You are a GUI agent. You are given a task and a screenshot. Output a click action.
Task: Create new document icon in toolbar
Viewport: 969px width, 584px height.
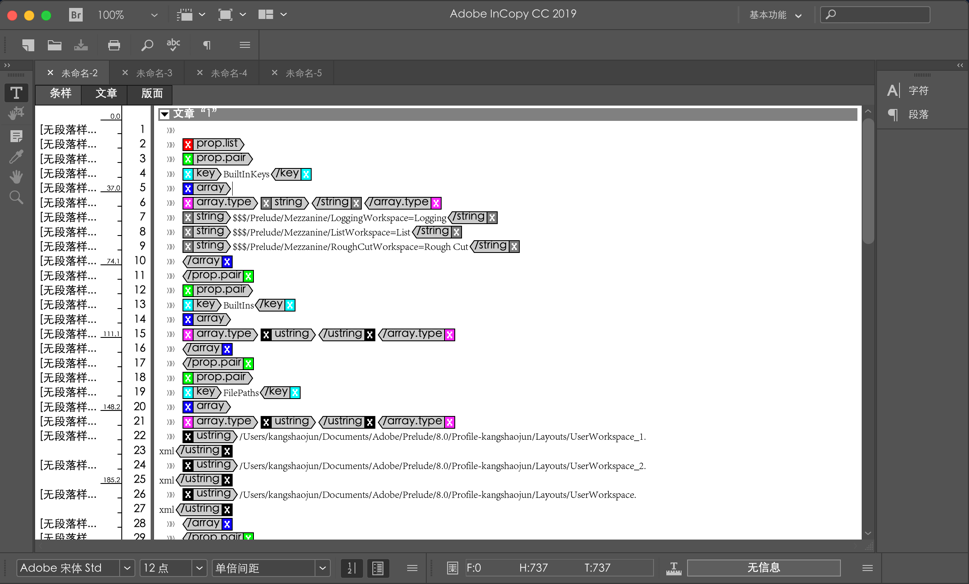pyautogui.click(x=27, y=44)
